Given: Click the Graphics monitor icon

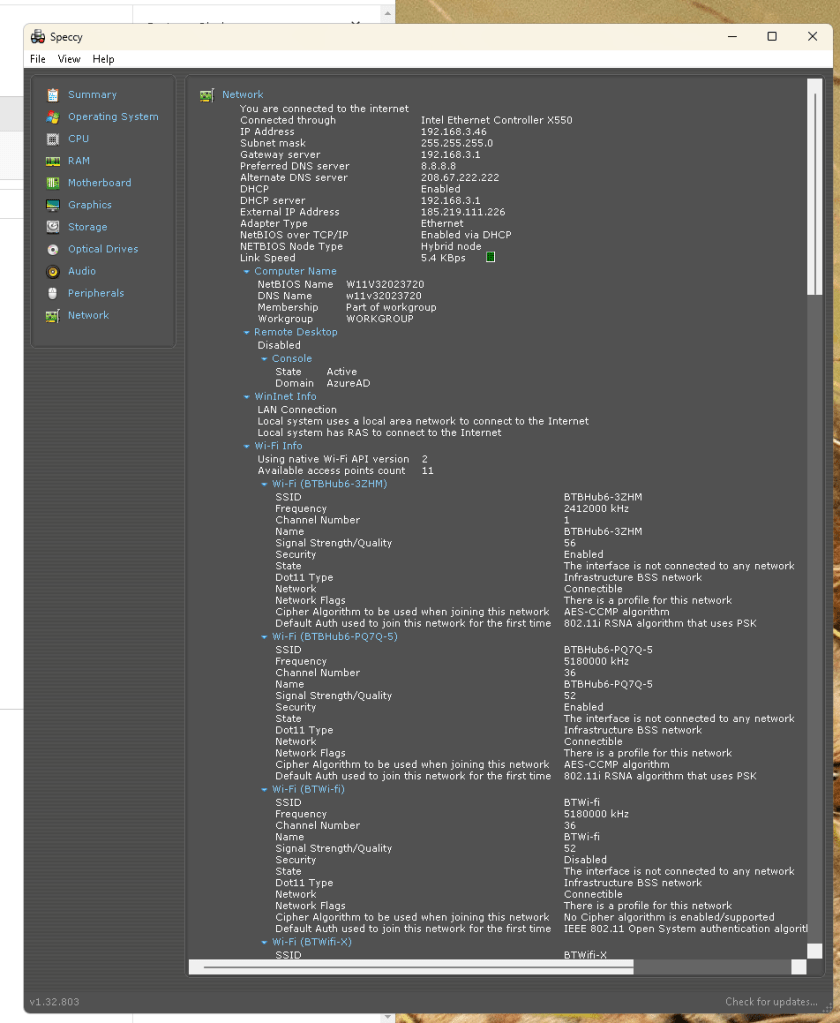Looking at the screenshot, I should 53,206.
